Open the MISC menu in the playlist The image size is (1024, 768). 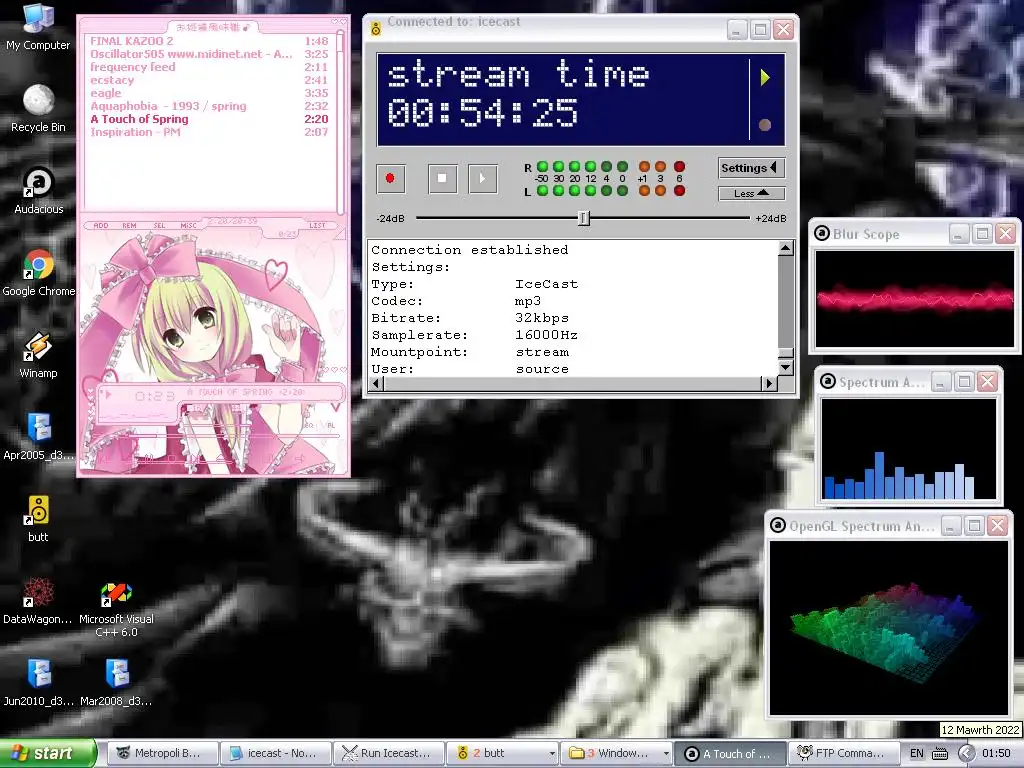tap(188, 225)
